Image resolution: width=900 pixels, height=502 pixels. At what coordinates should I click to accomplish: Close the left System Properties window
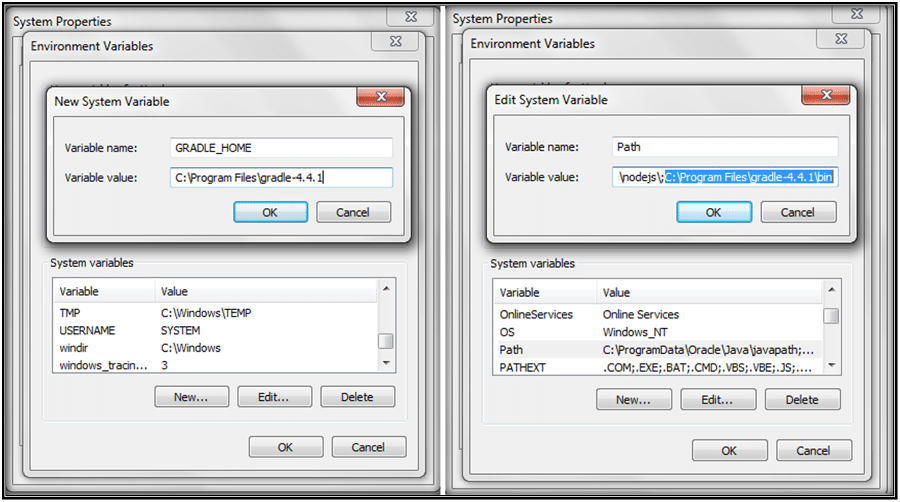[x=411, y=17]
